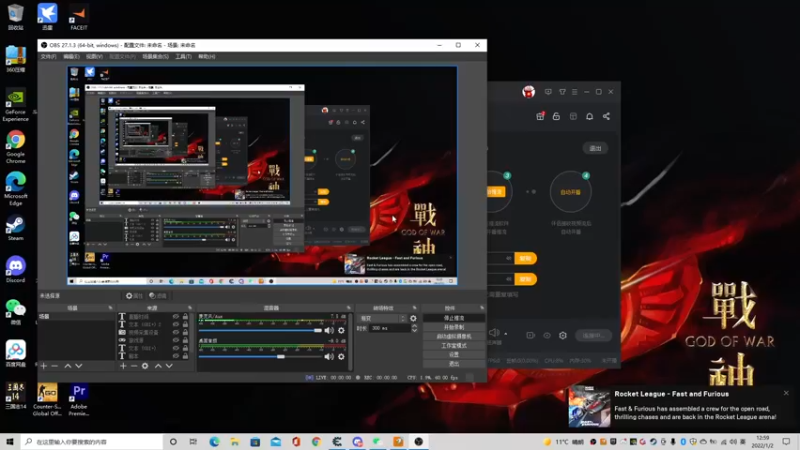Move the selected source down
The width and height of the screenshot is (800, 450).
point(169,366)
